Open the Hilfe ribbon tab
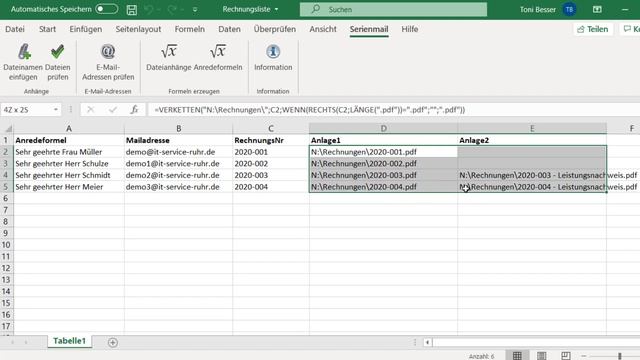 pyautogui.click(x=409, y=29)
